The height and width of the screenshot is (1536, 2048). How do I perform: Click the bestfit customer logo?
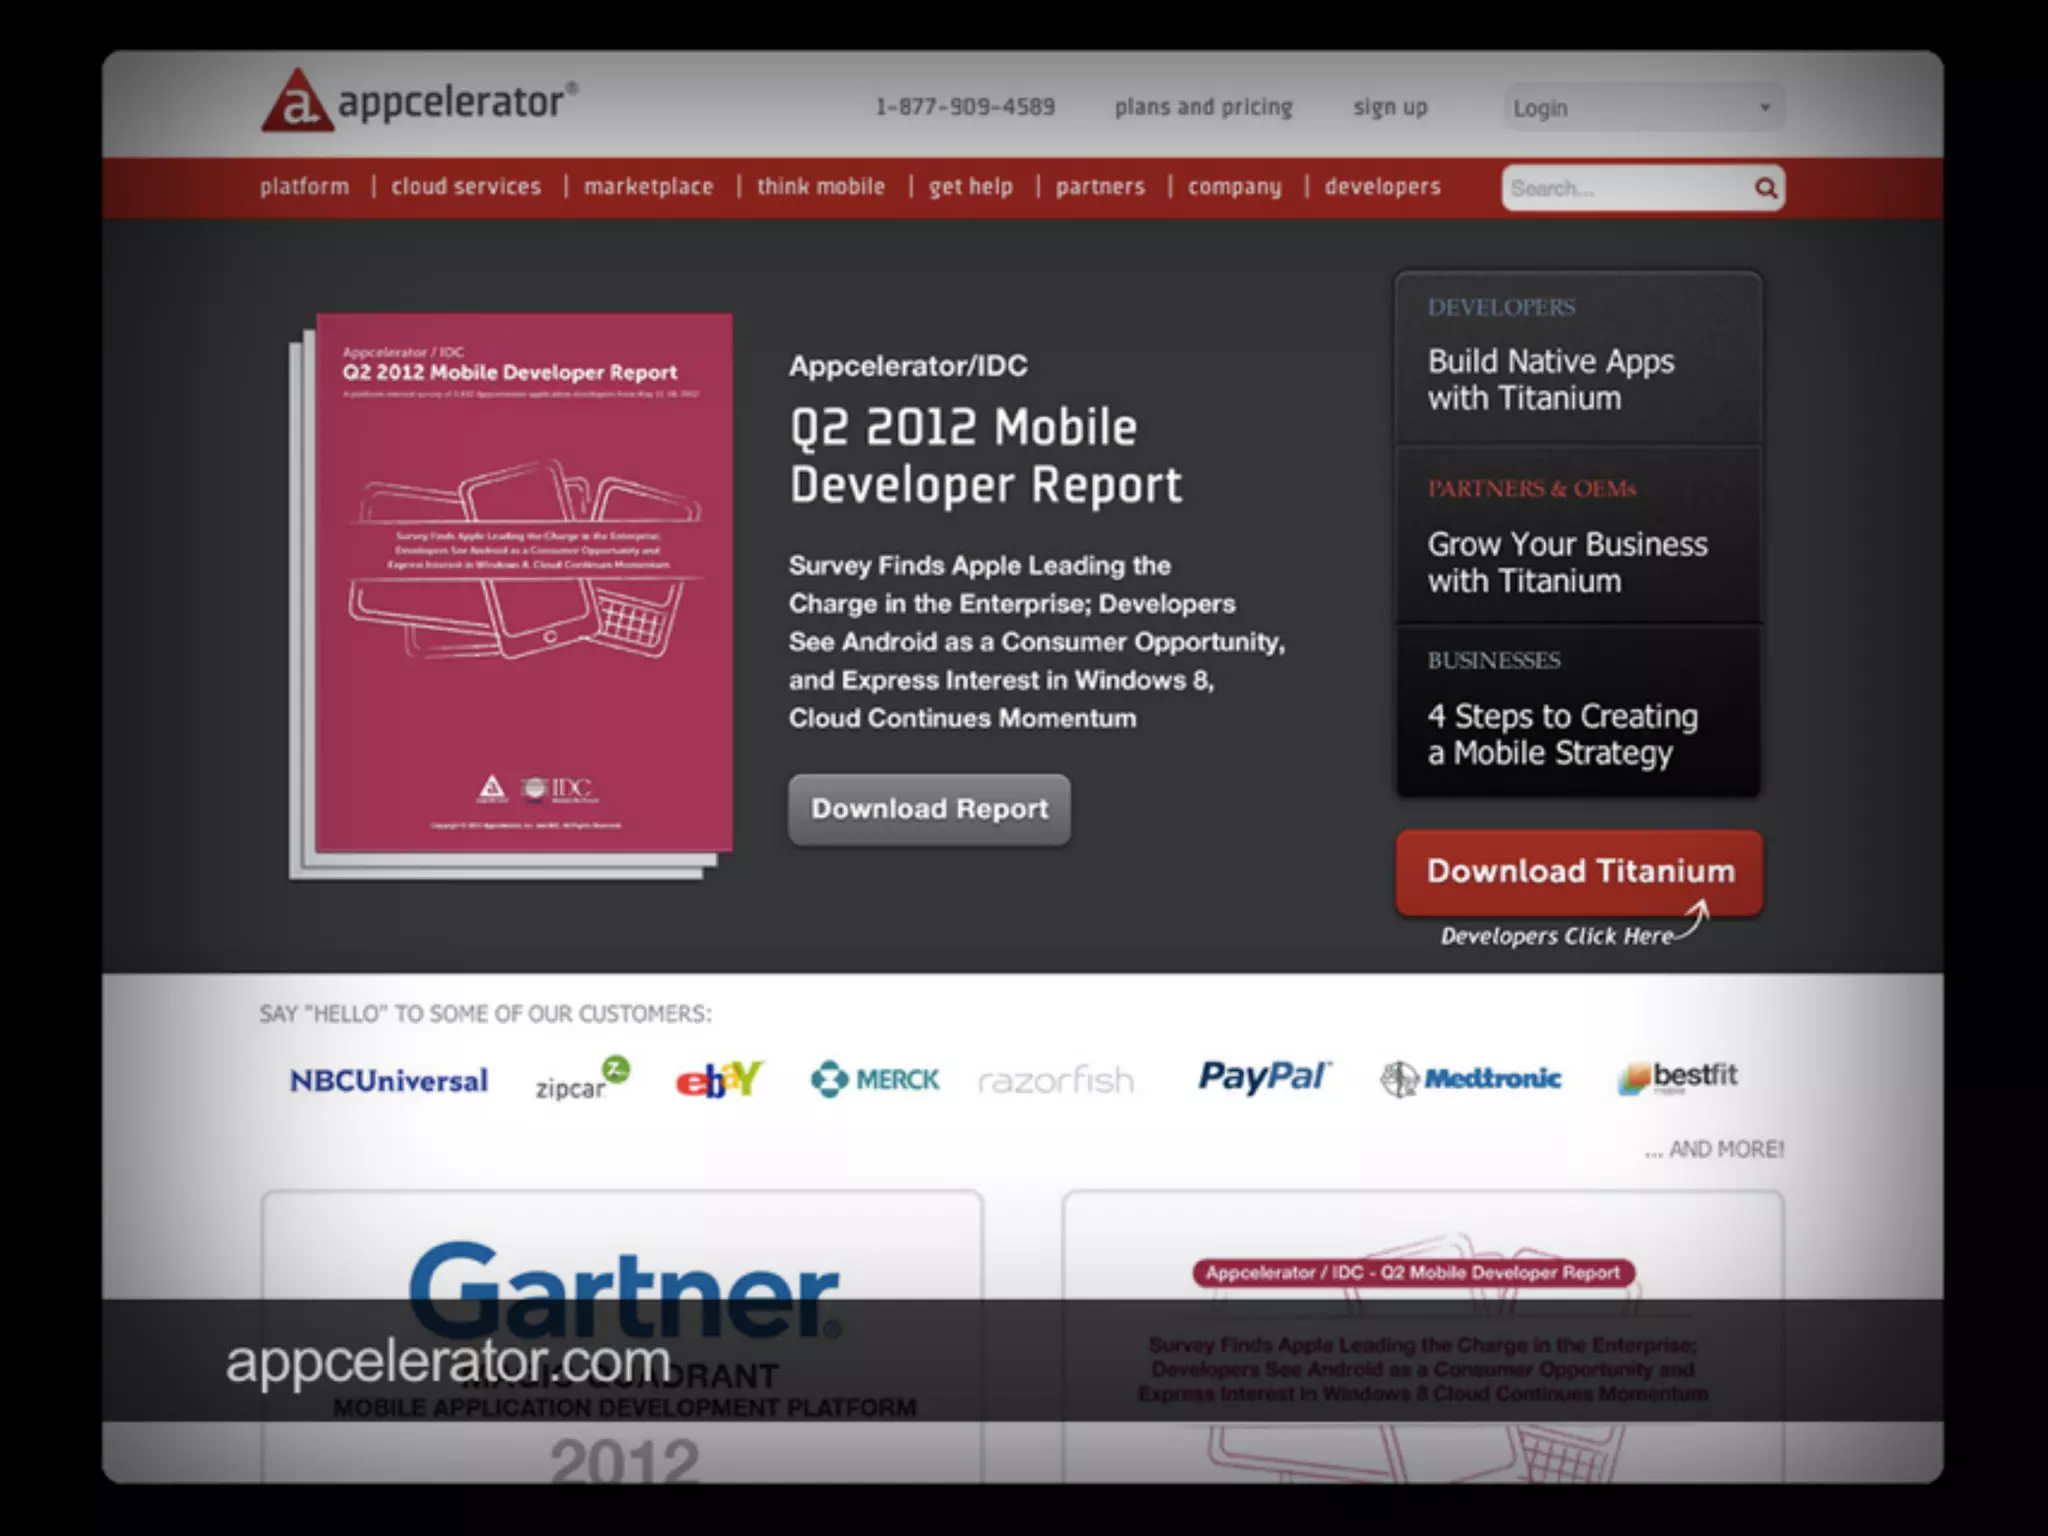coord(1678,1078)
